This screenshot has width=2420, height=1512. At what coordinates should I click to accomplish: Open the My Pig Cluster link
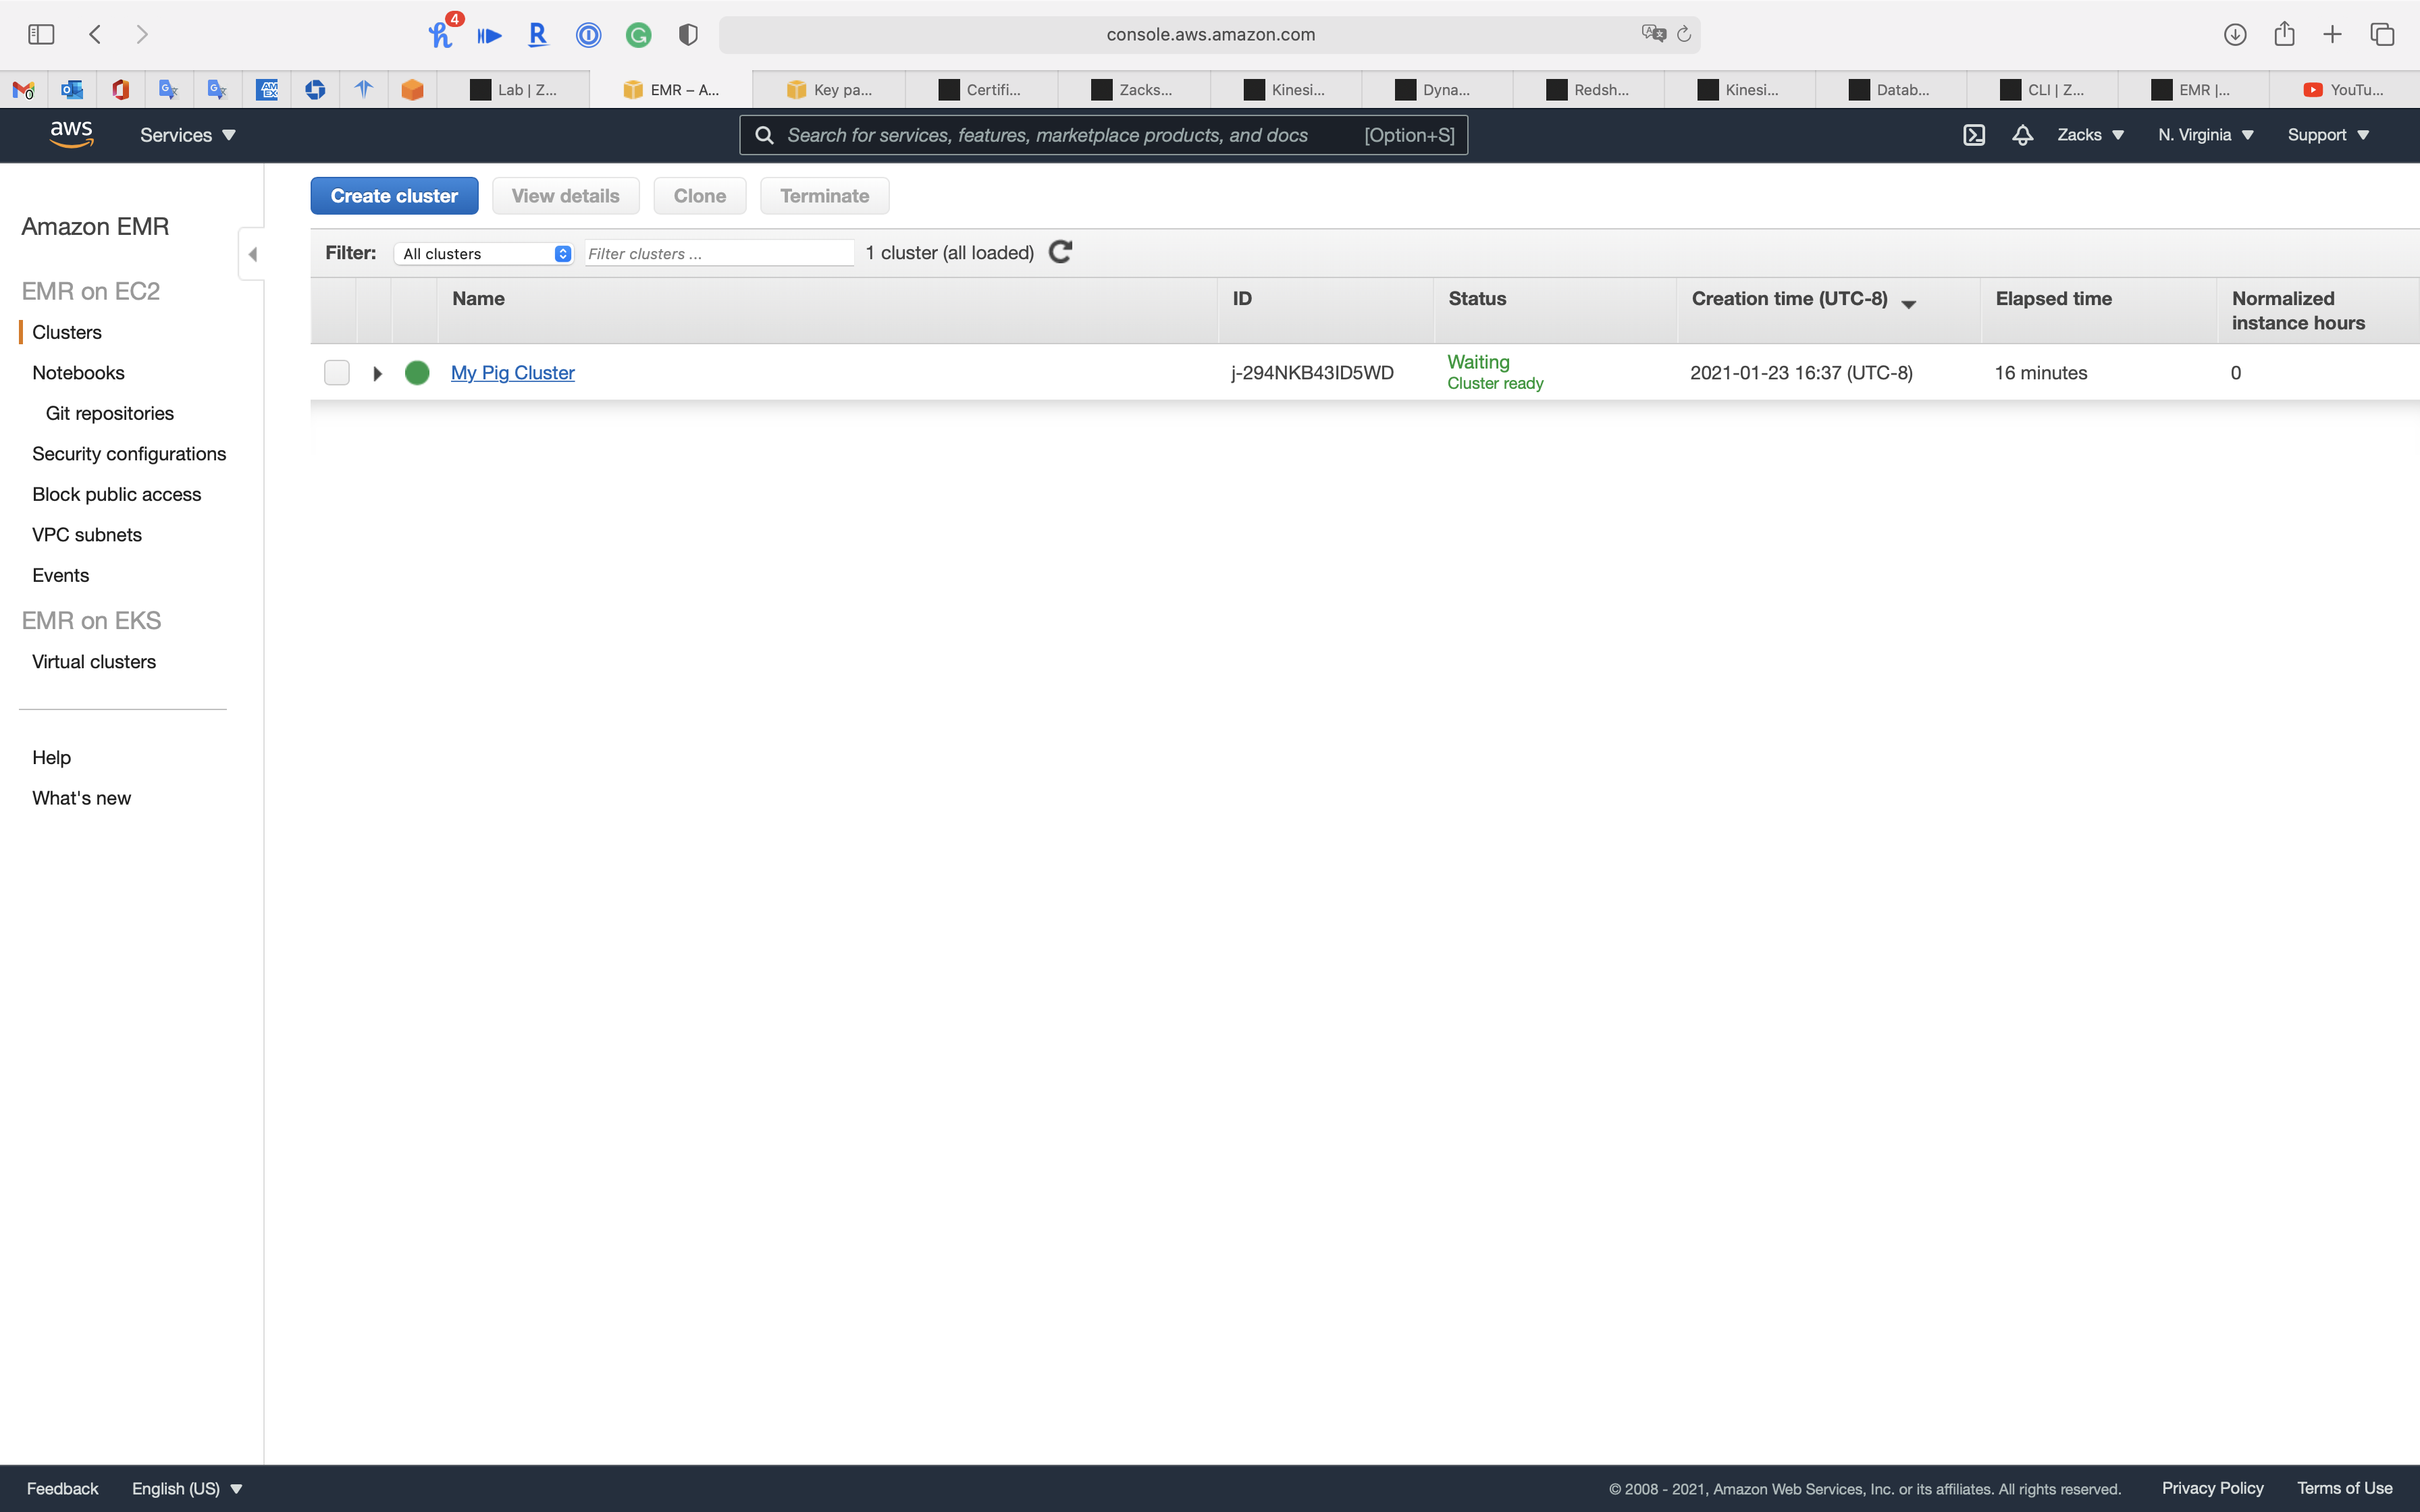512,373
